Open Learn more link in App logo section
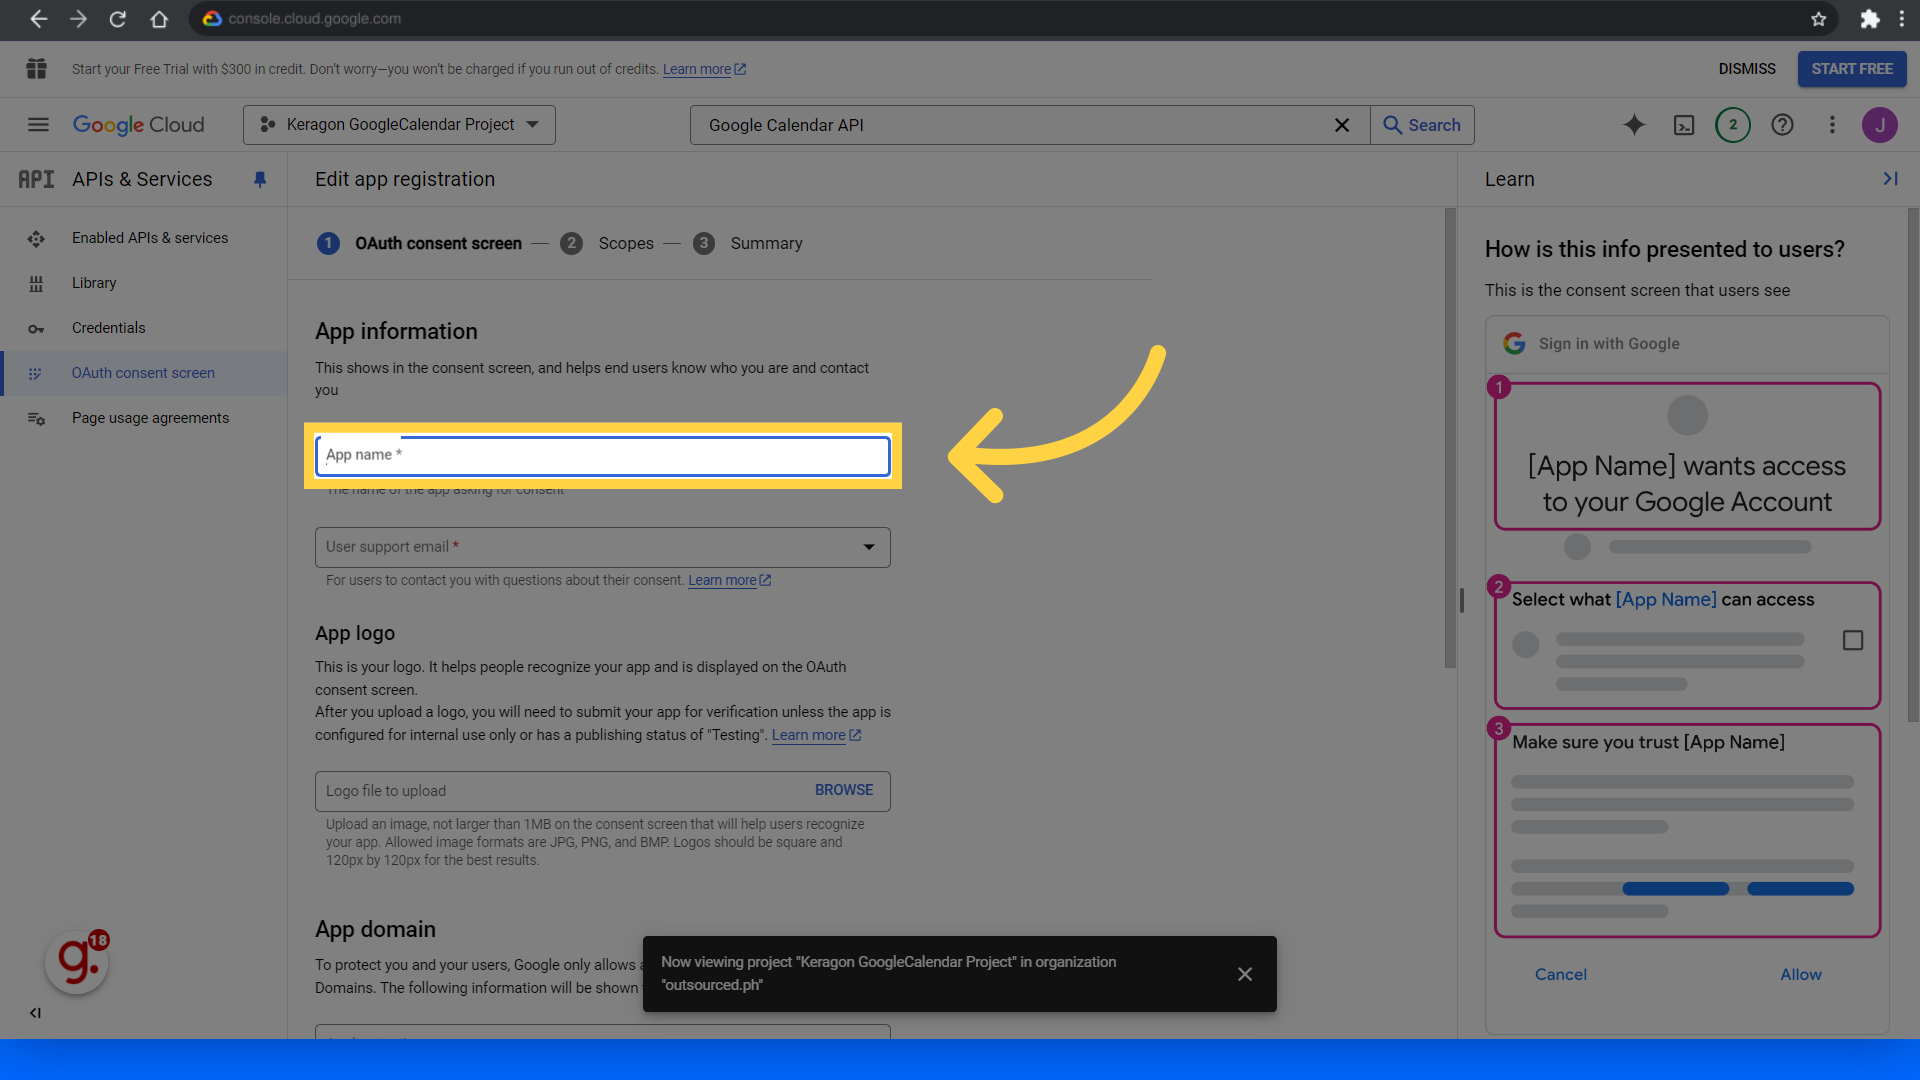The height and width of the screenshot is (1080, 1920). [x=816, y=735]
